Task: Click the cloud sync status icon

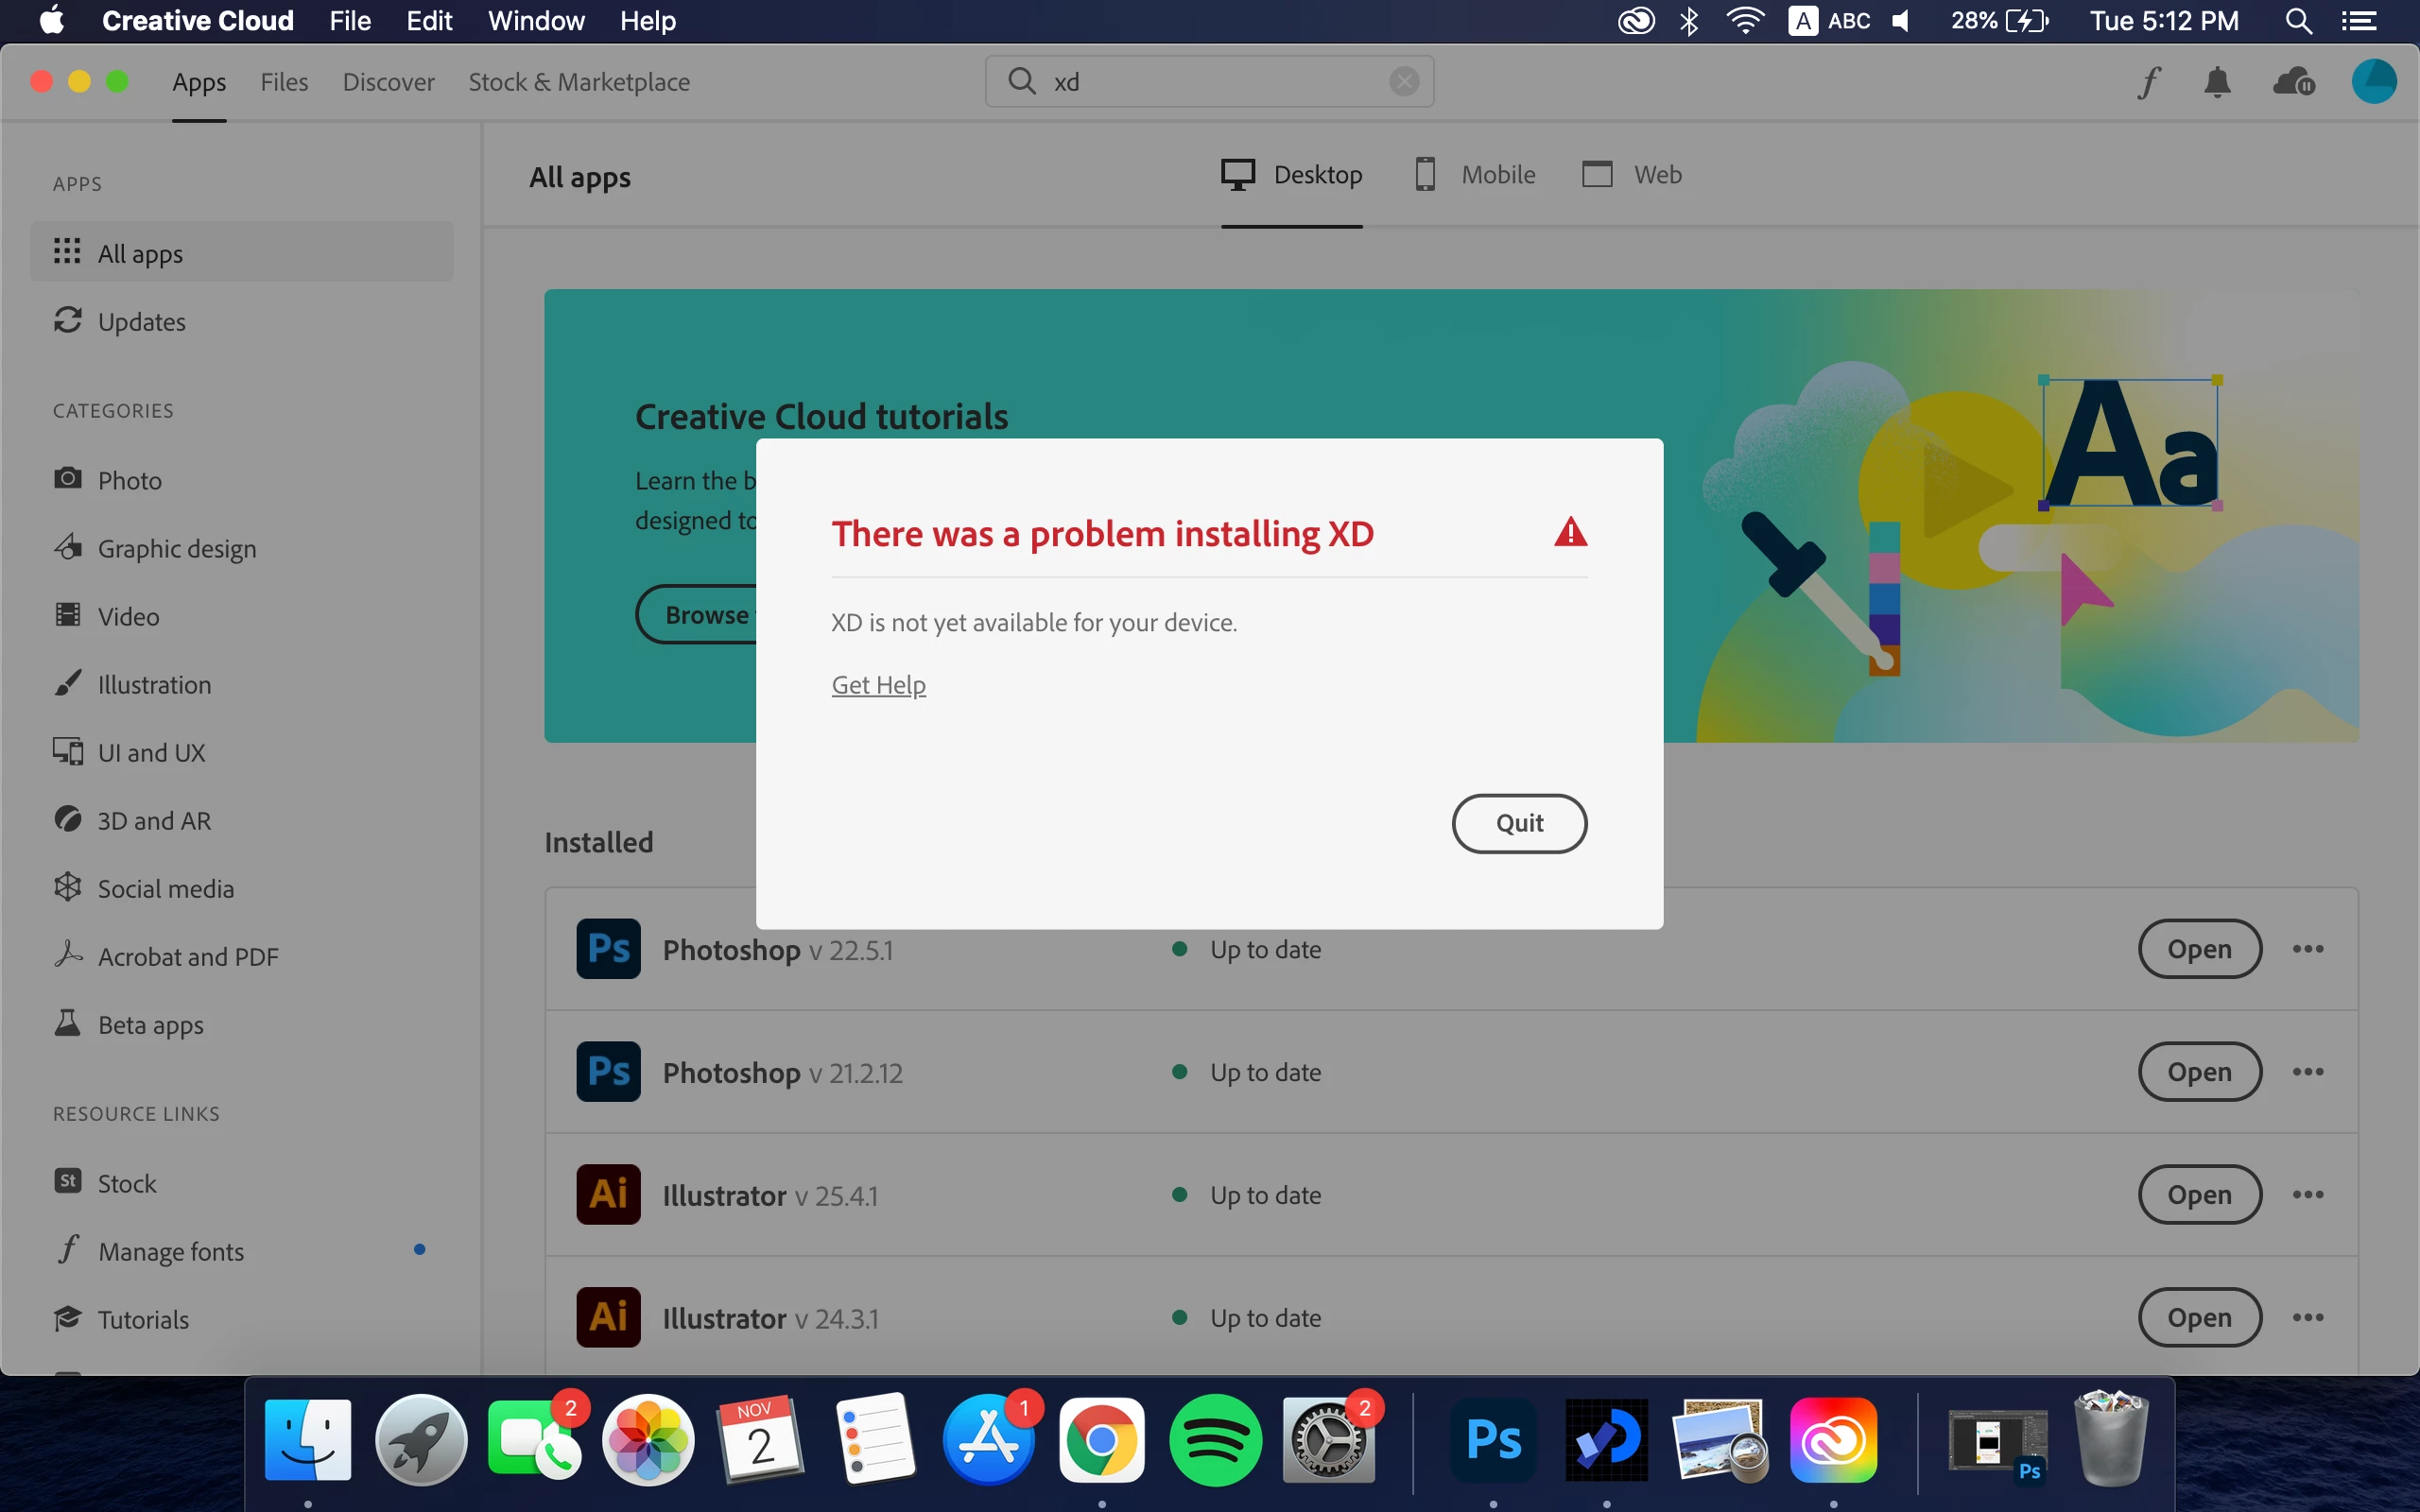Action: click(2293, 82)
